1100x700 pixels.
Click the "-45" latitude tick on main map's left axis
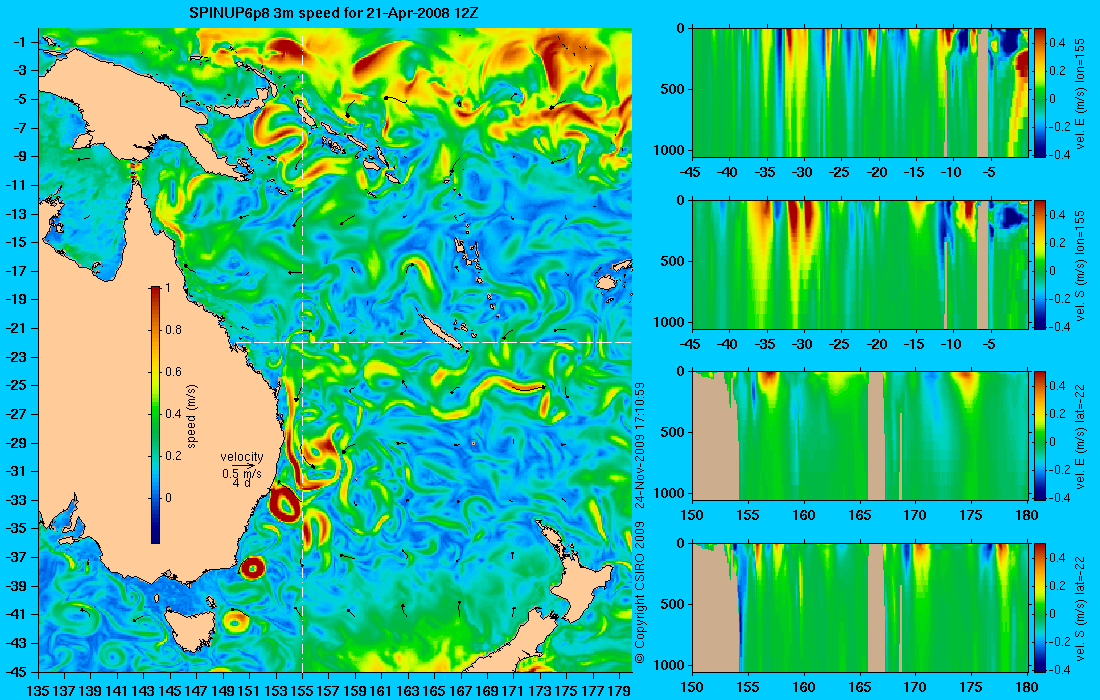click(15, 671)
